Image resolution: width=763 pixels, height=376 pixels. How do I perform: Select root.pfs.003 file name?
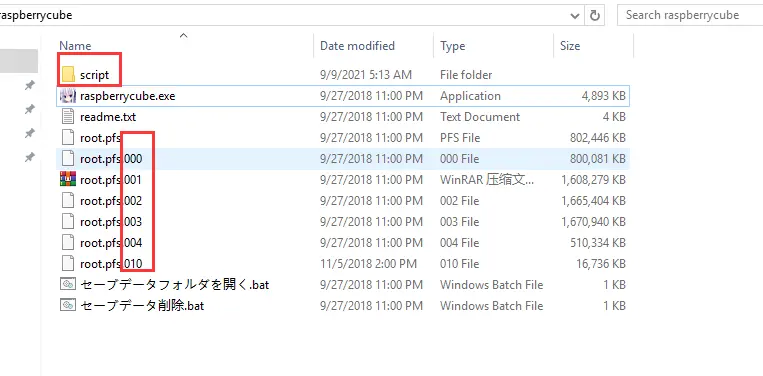pyautogui.click(x=111, y=222)
